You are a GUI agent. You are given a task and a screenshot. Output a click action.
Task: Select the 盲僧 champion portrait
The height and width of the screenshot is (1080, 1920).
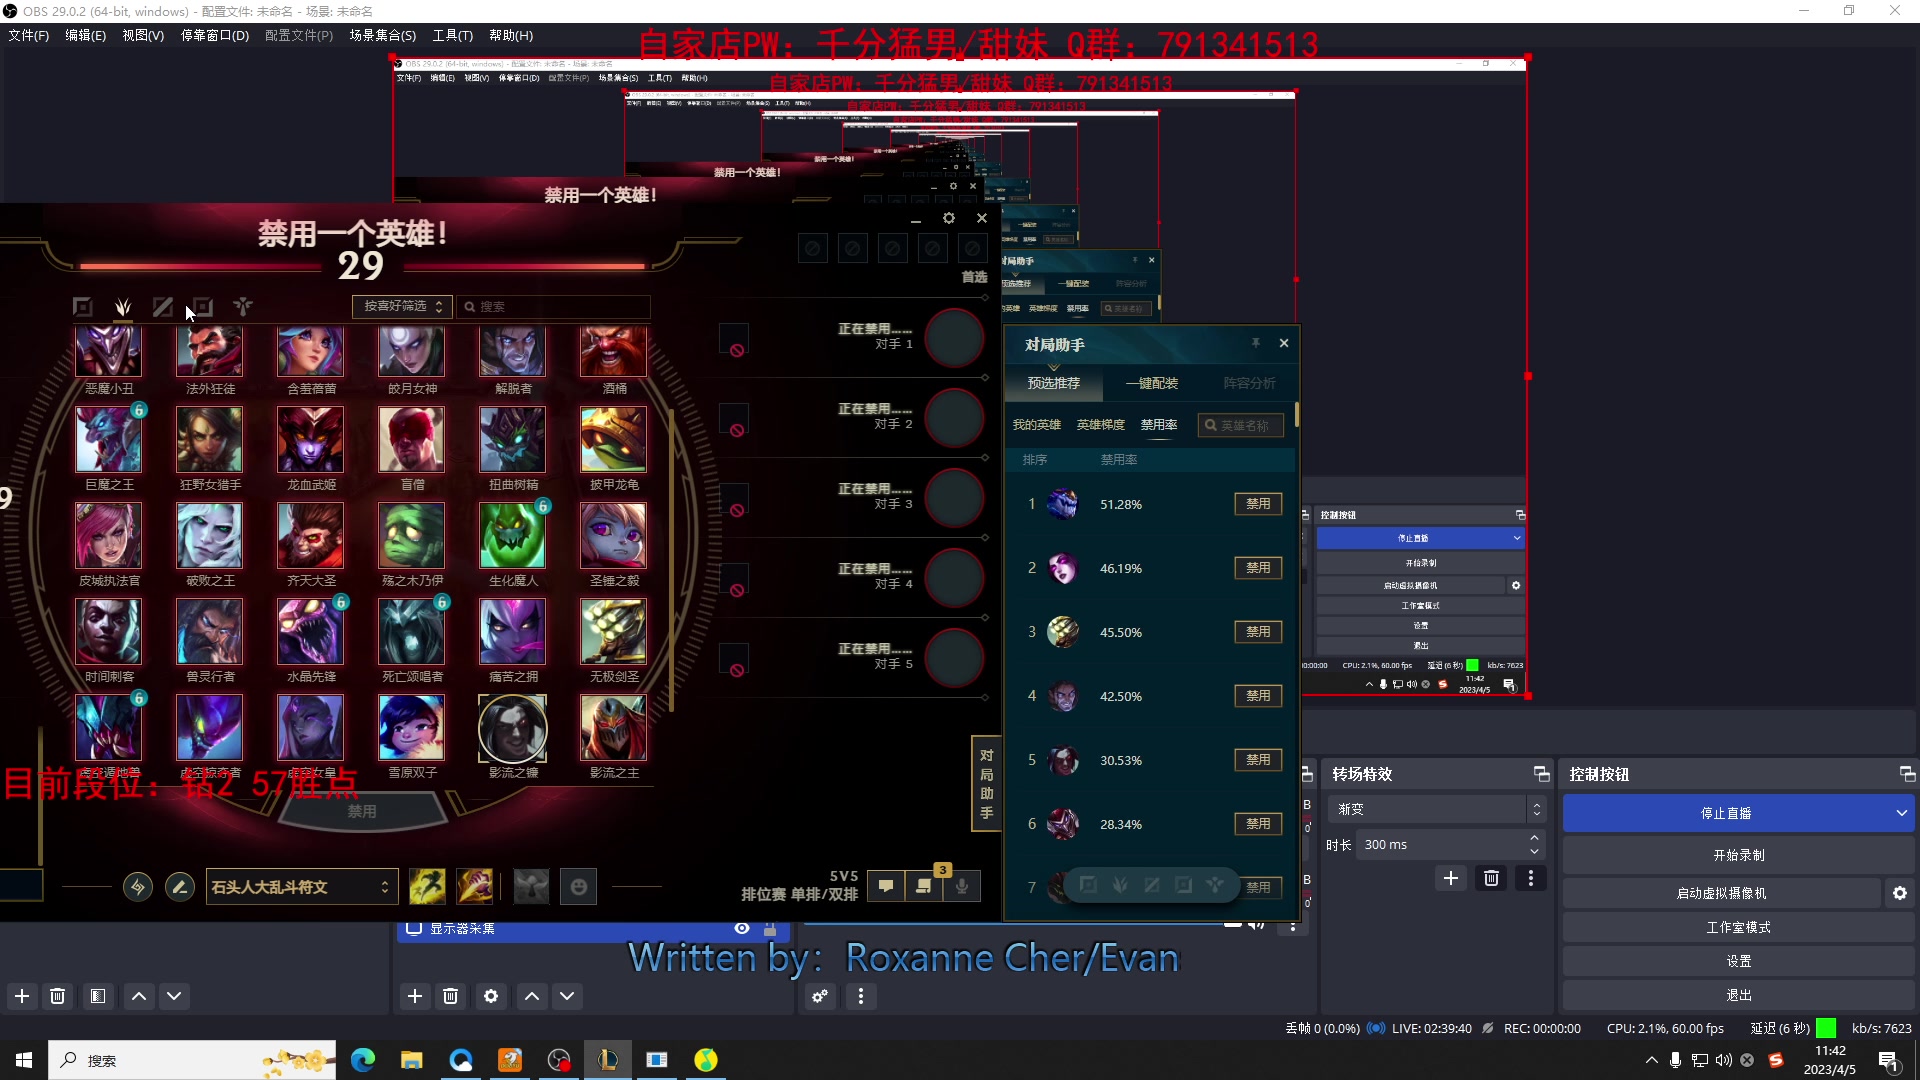pyautogui.click(x=411, y=439)
